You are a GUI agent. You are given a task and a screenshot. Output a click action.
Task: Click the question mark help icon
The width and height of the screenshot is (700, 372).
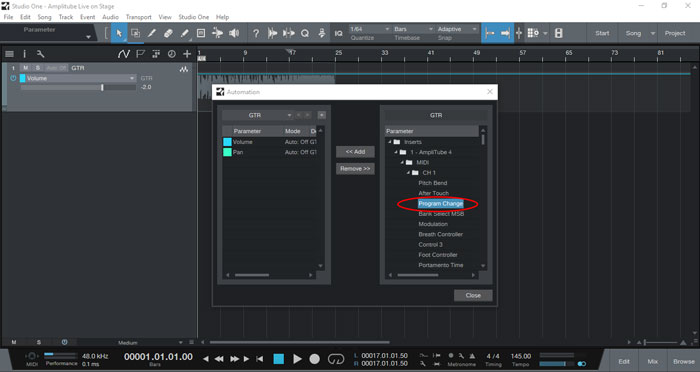tap(256, 33)
